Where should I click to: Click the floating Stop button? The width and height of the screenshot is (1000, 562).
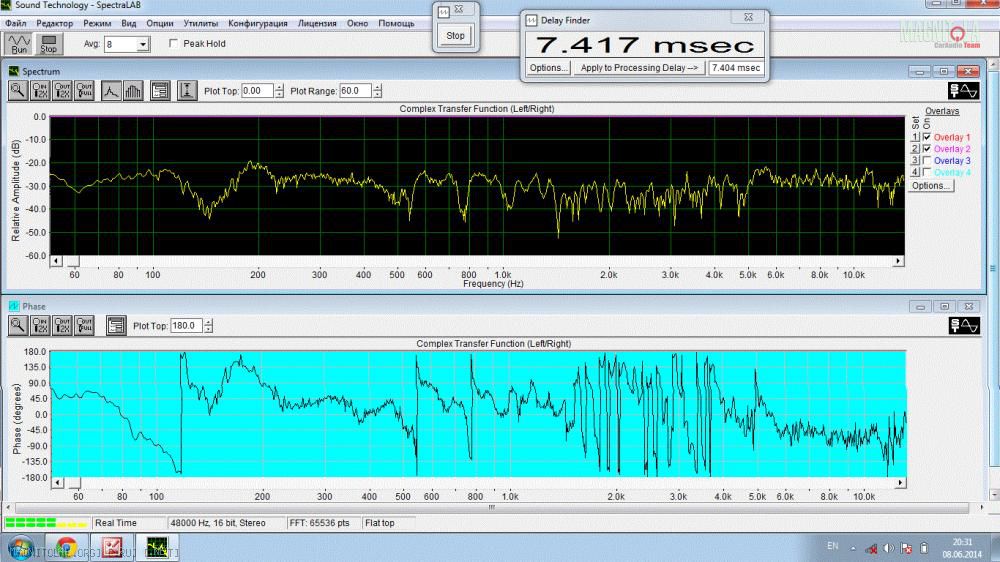[x=455, y=36]
